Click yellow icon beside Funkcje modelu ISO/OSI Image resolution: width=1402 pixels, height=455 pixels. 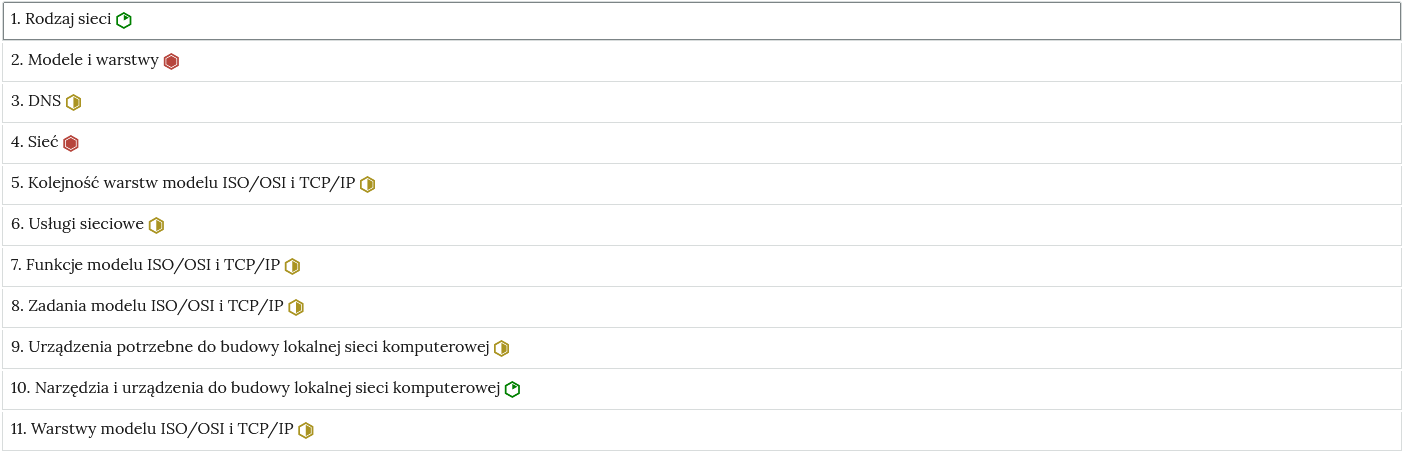click(292, 266)
